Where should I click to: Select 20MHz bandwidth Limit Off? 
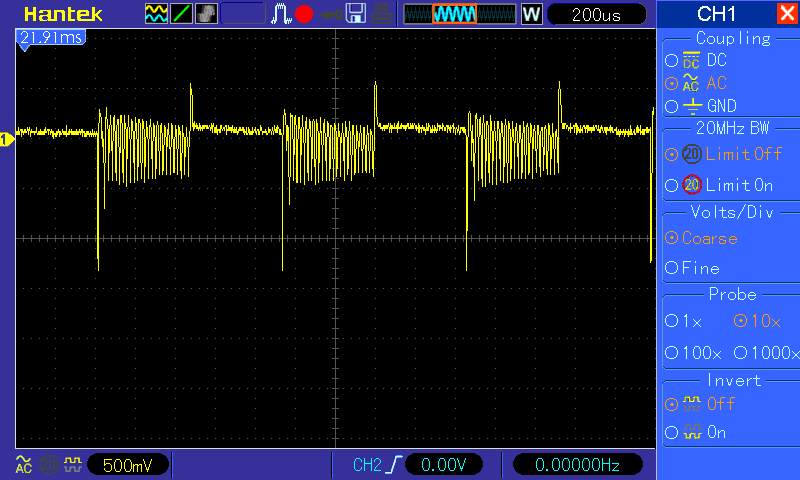tap(671, 154)
